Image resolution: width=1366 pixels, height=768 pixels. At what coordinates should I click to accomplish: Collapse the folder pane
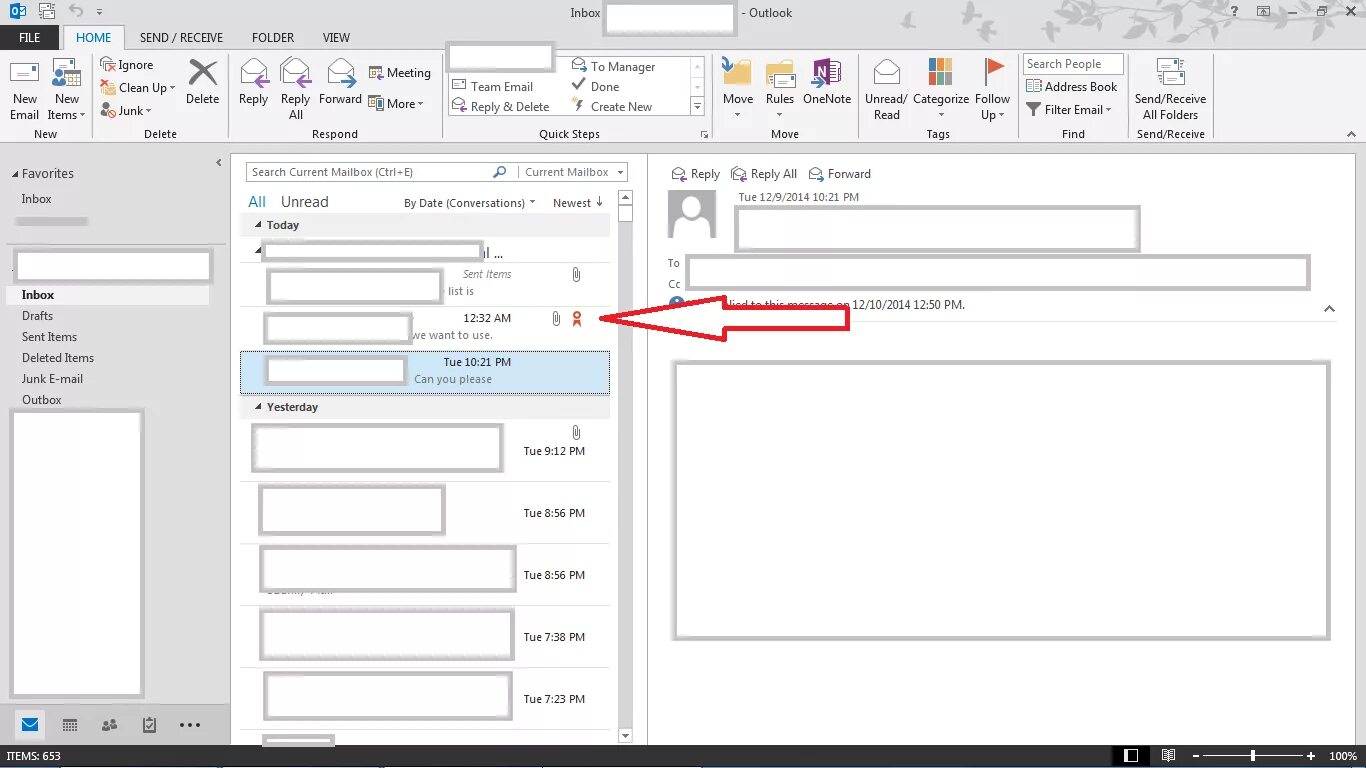[219, 162]
